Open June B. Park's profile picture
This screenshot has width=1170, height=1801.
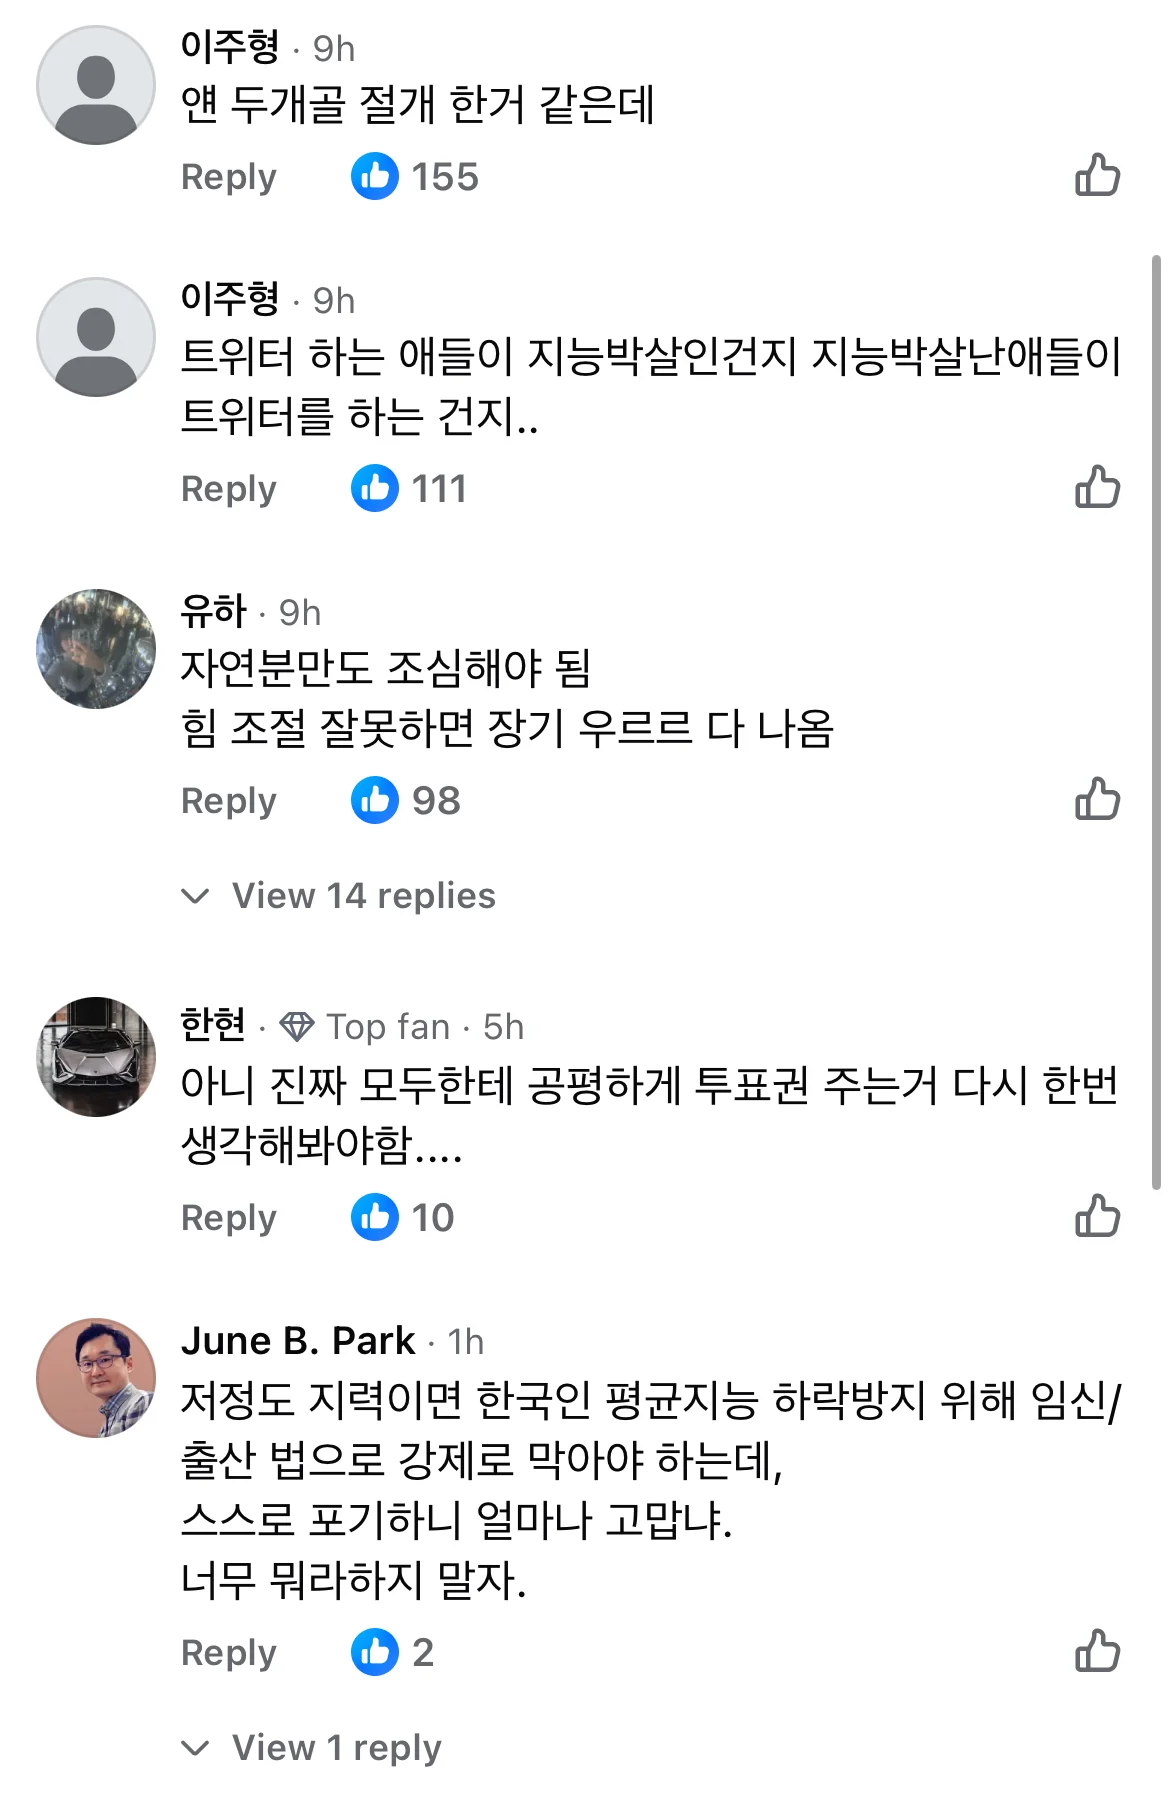coord(96,1378)
